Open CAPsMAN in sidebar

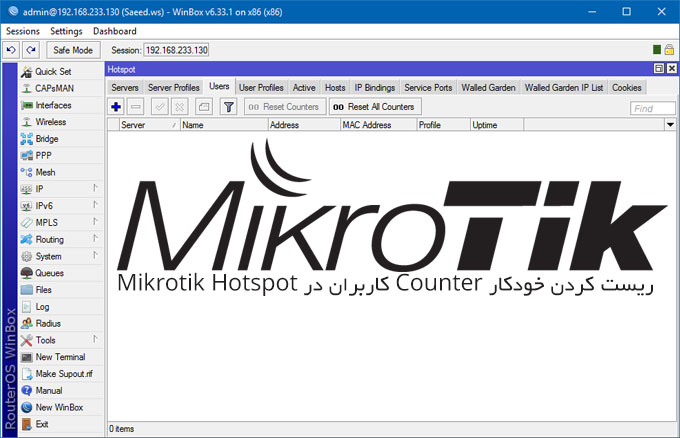pos(61,88)
